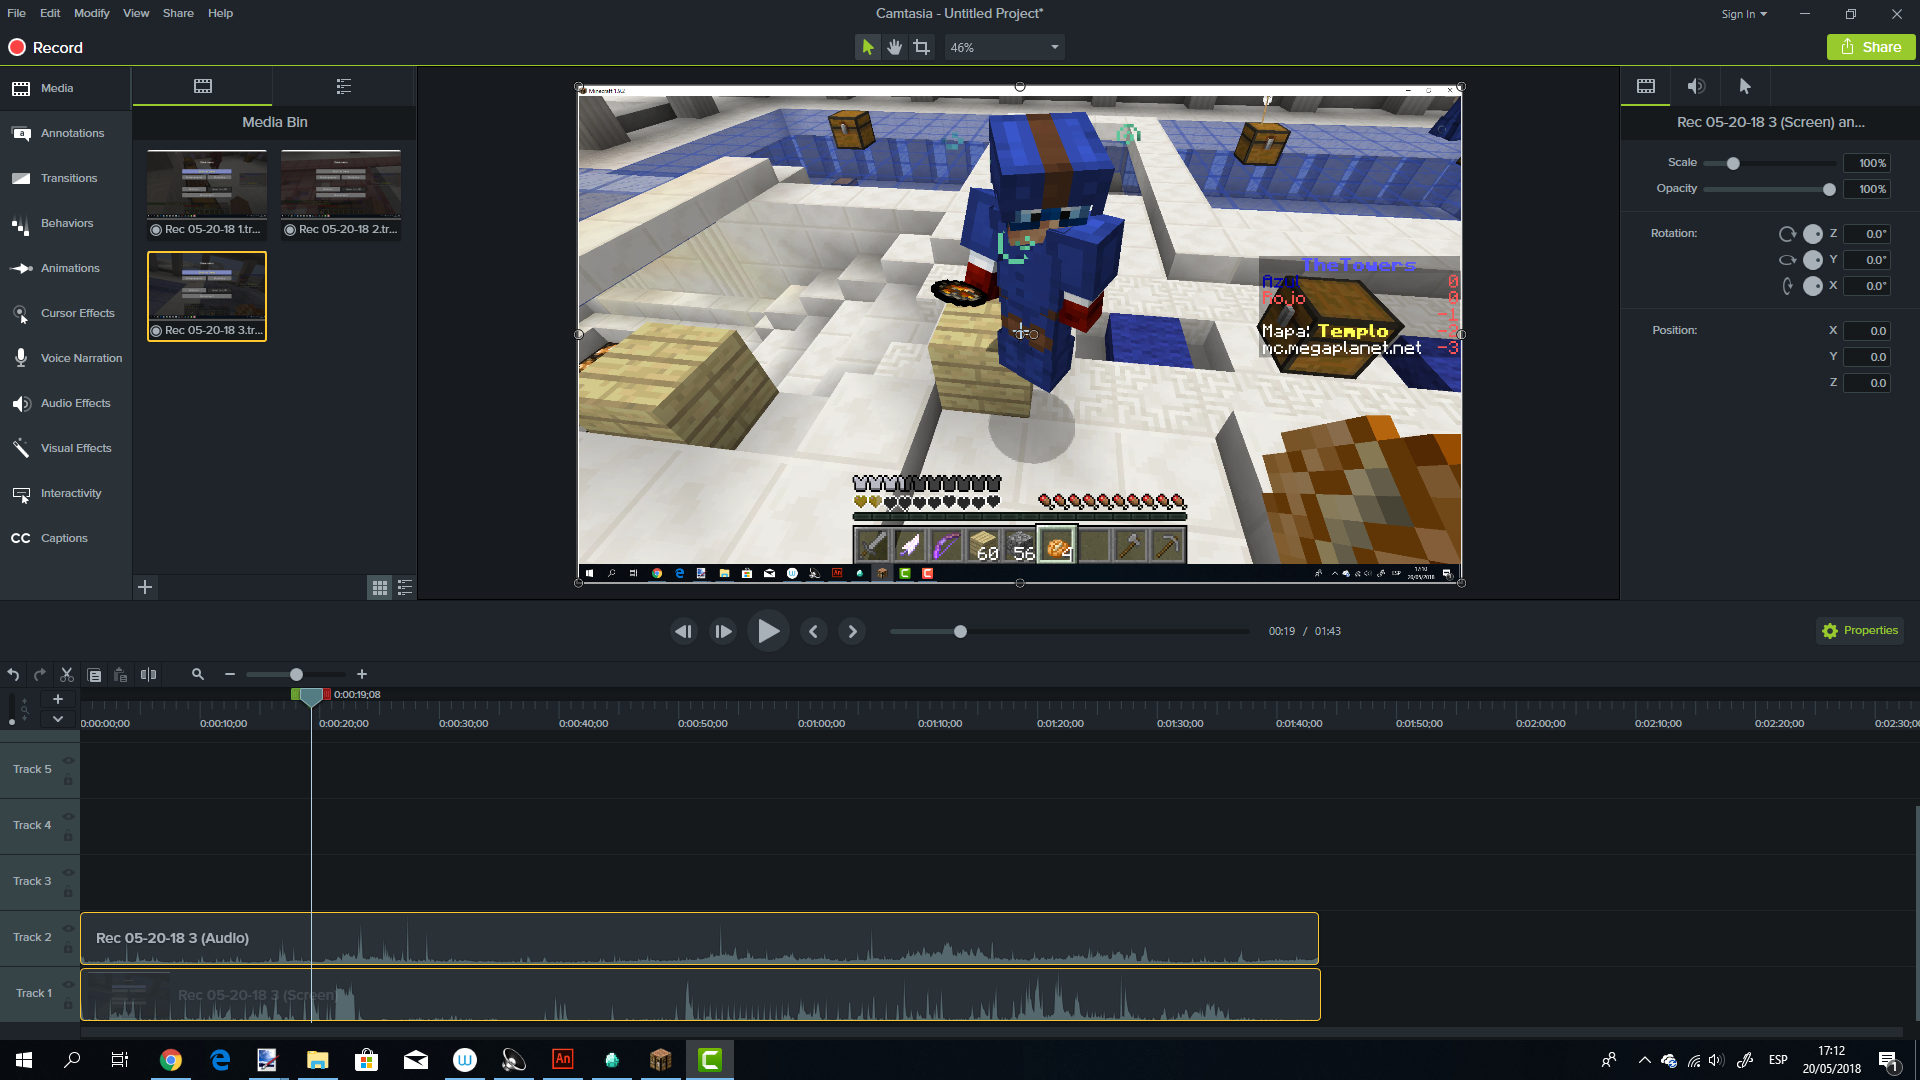Start a recording with Record button

pyautogui.click(x=46, y=47)
